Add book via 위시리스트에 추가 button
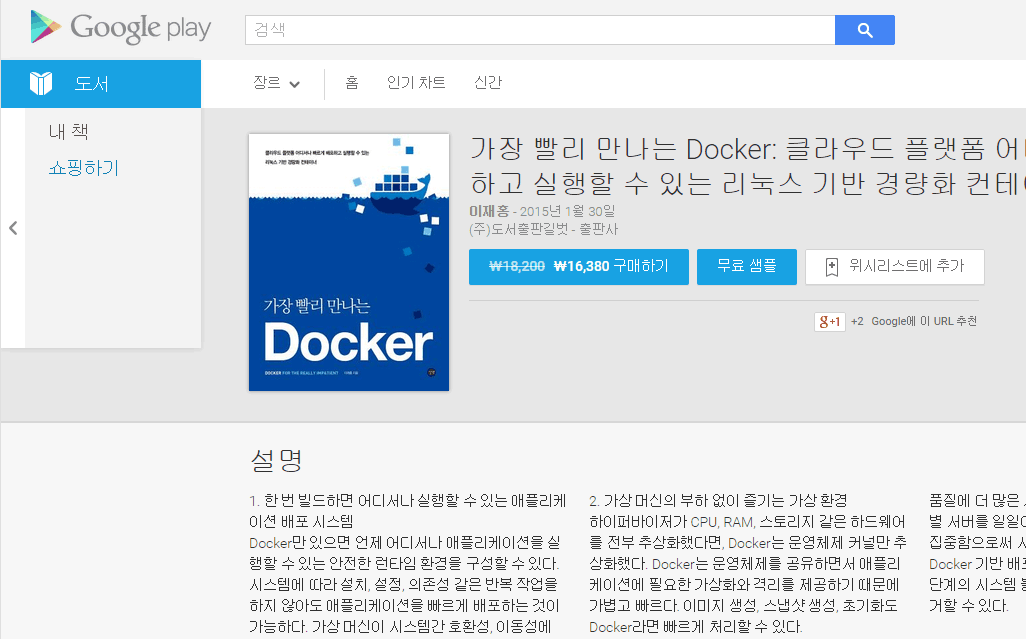The width and height of the screenshot is (1026, 639). click(x=894, y=267)
